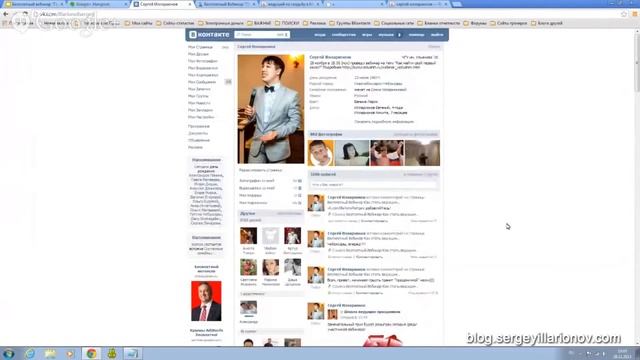Open fourth photo thumbnail in photo strip

422,153
